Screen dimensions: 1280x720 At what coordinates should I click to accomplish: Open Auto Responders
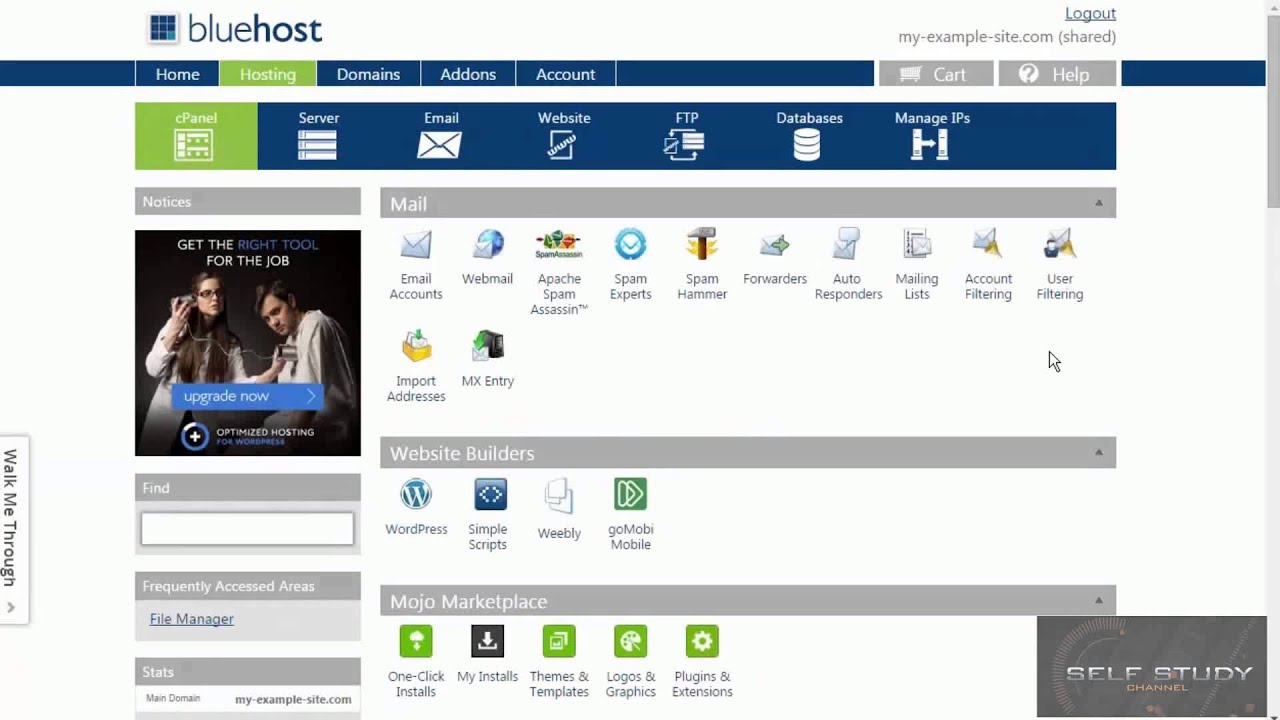tap(847, 265)
